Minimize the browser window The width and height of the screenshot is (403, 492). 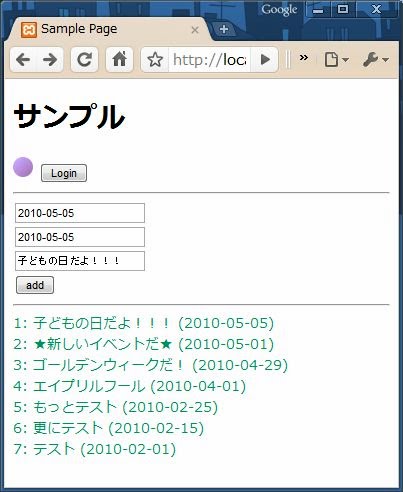(318, 9)
